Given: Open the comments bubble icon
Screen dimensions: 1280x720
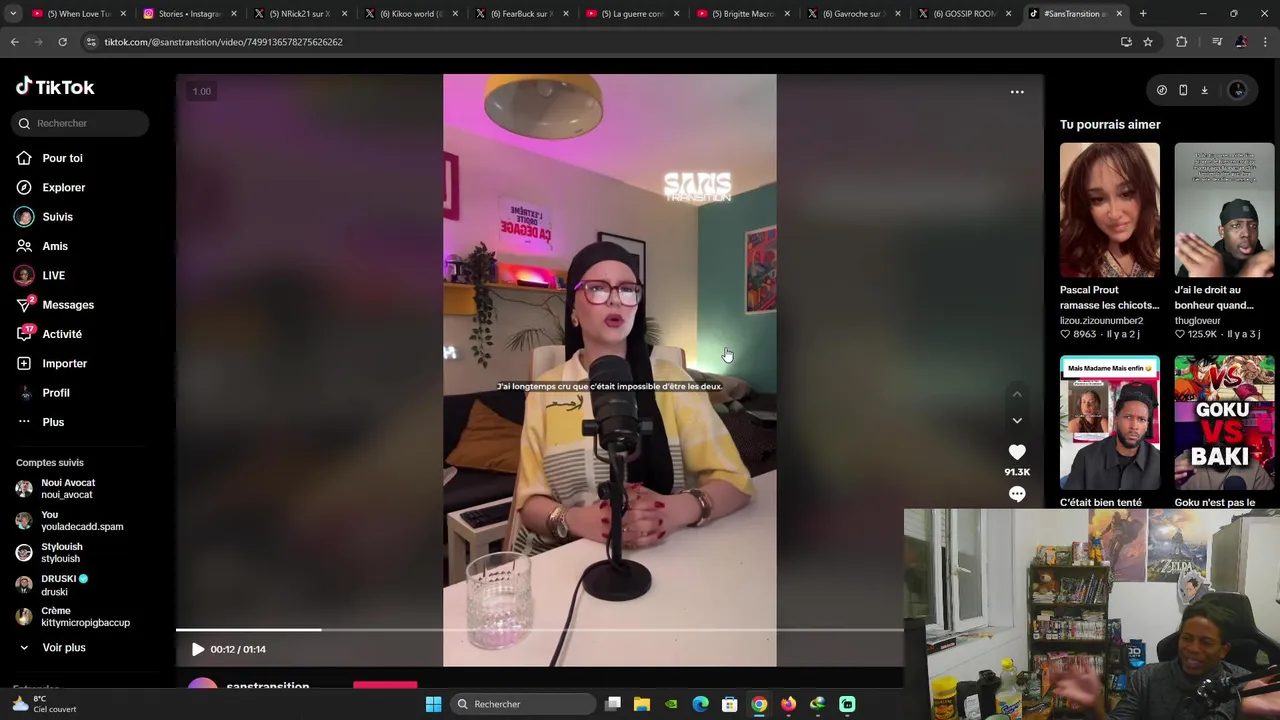Looking at the screenshot, I should [1017, 494].
